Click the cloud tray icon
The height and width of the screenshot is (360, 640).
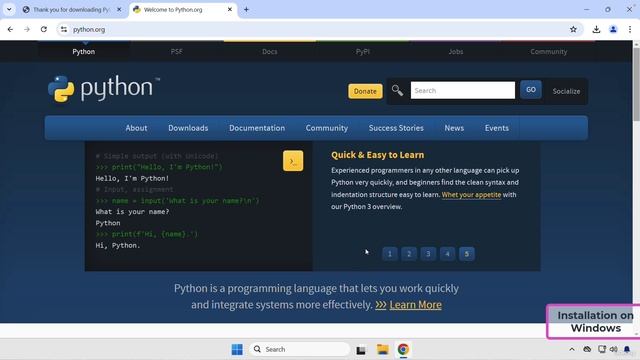(587, 349)
